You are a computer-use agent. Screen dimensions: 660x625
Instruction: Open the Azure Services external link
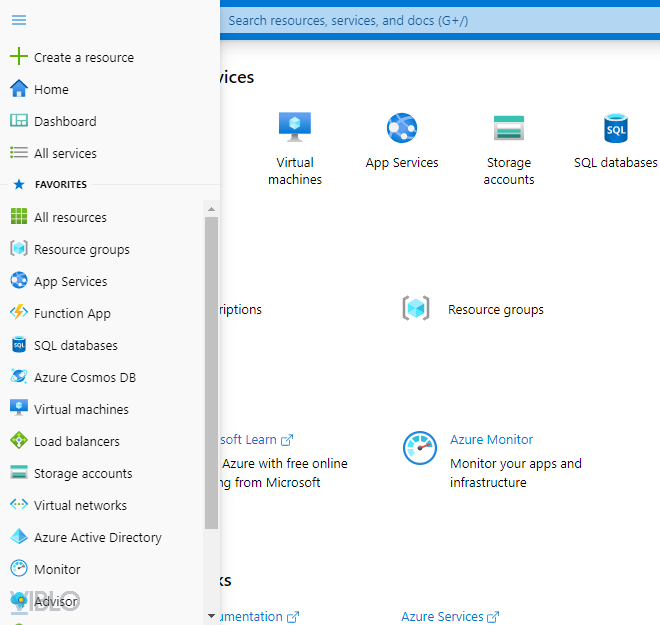coord(450,617)
